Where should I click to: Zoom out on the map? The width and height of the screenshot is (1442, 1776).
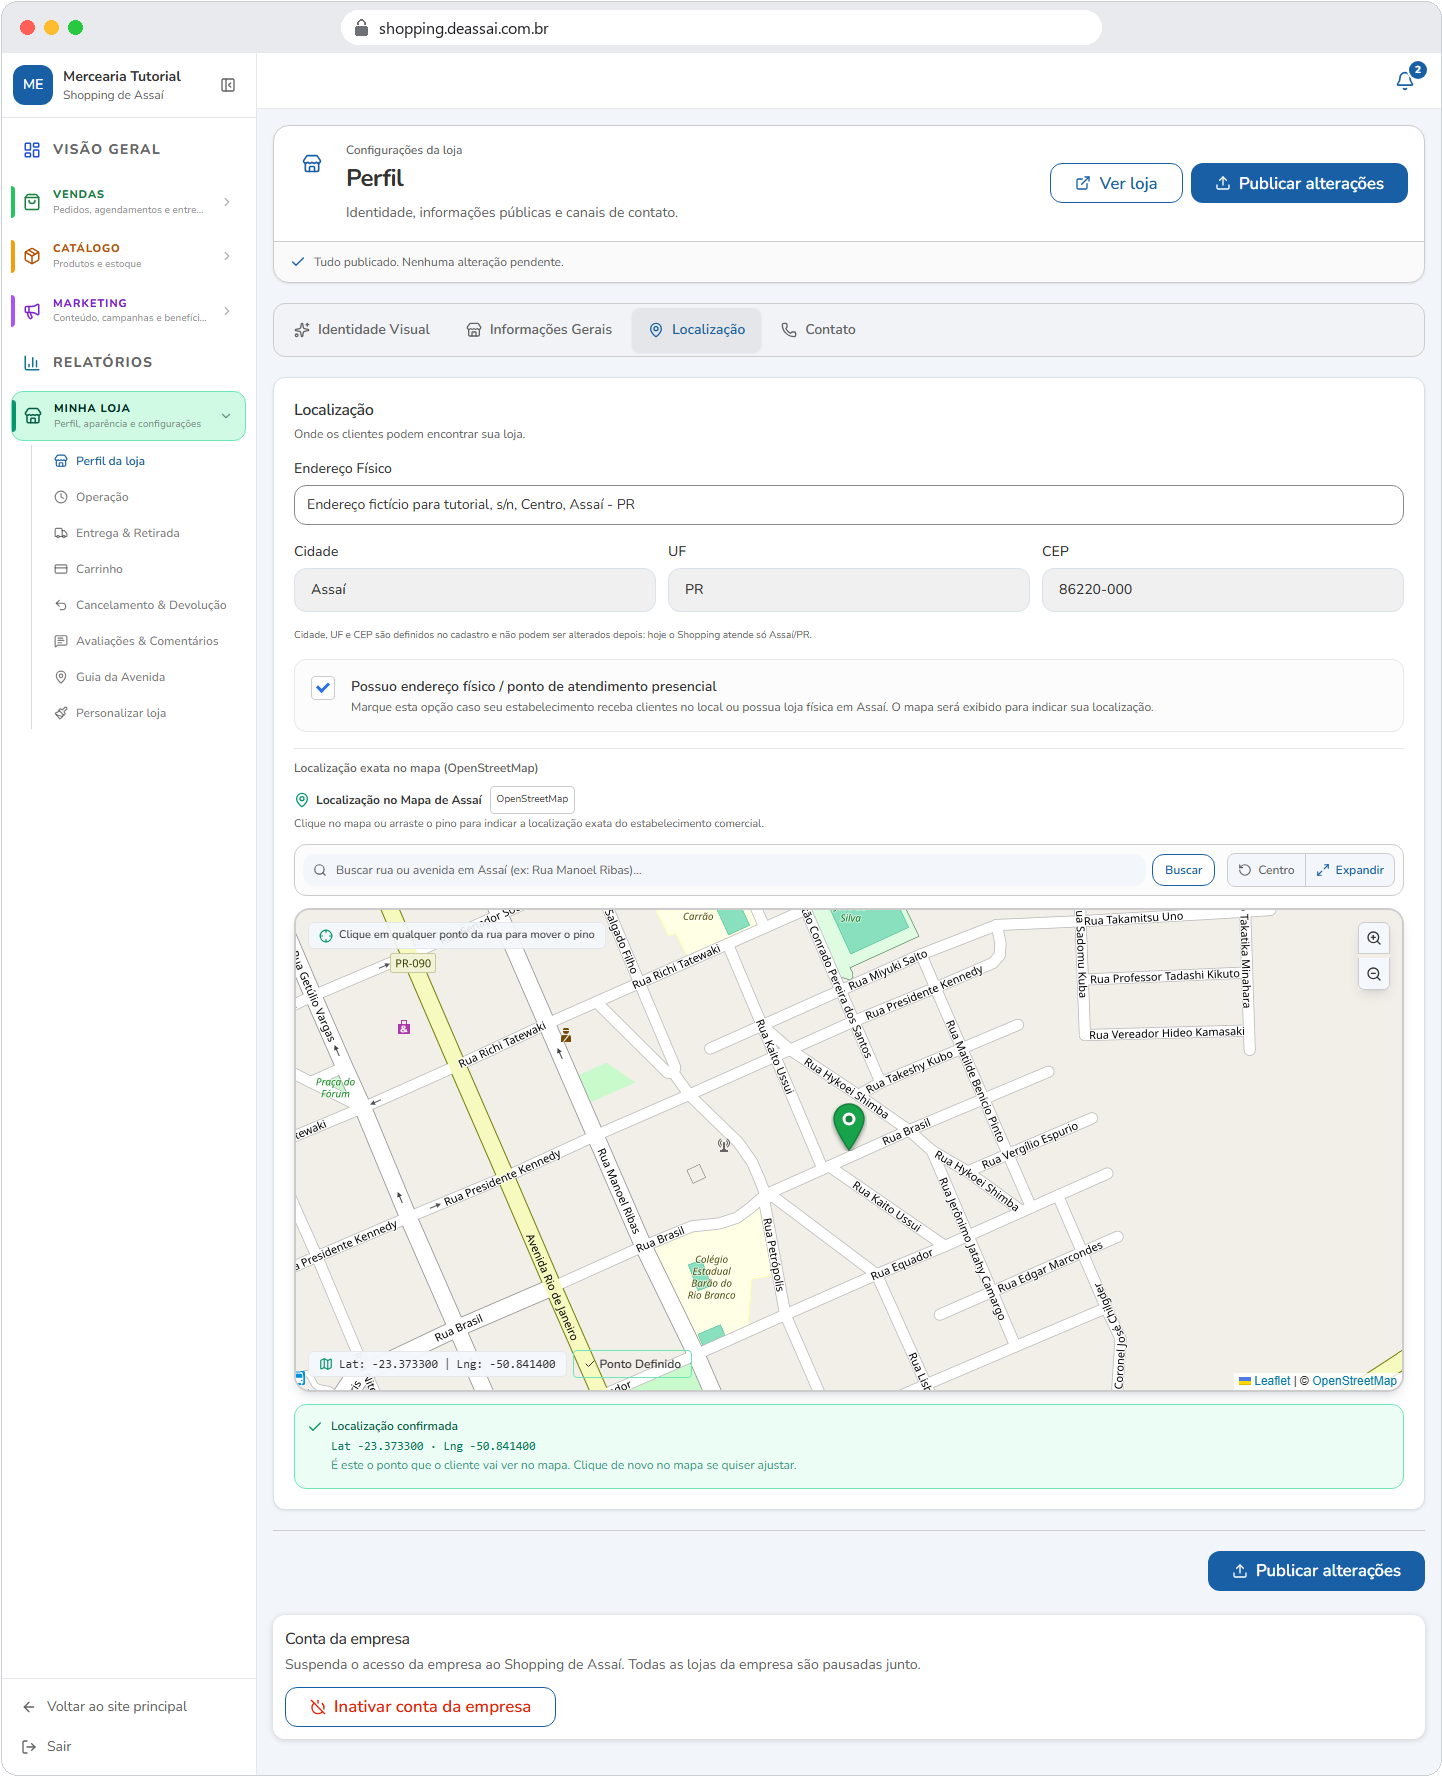point(1374,974)
